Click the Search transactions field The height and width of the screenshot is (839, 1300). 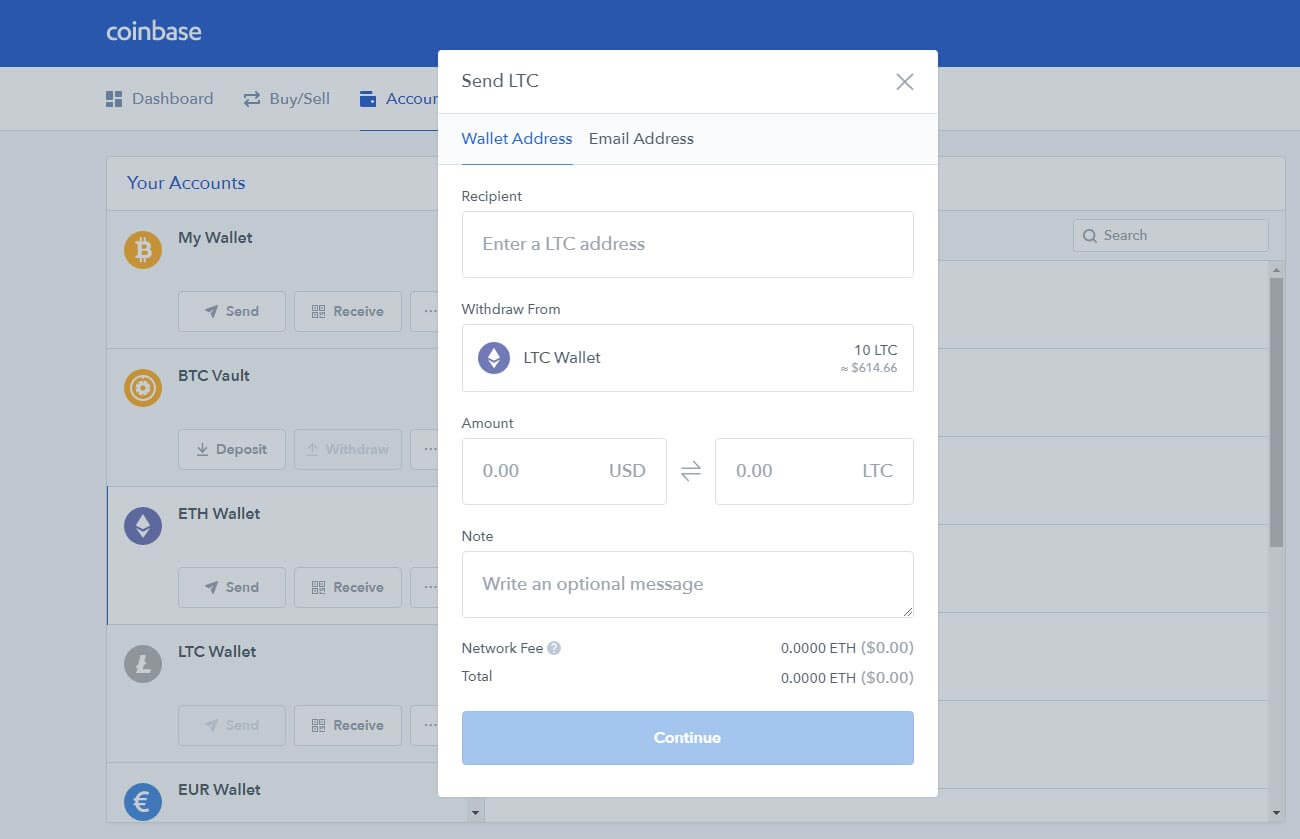point(1171,236)
